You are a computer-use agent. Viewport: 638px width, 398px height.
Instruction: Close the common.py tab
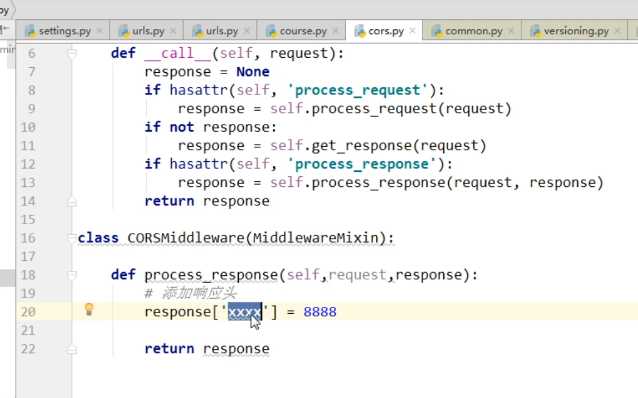tap(511, 31)
